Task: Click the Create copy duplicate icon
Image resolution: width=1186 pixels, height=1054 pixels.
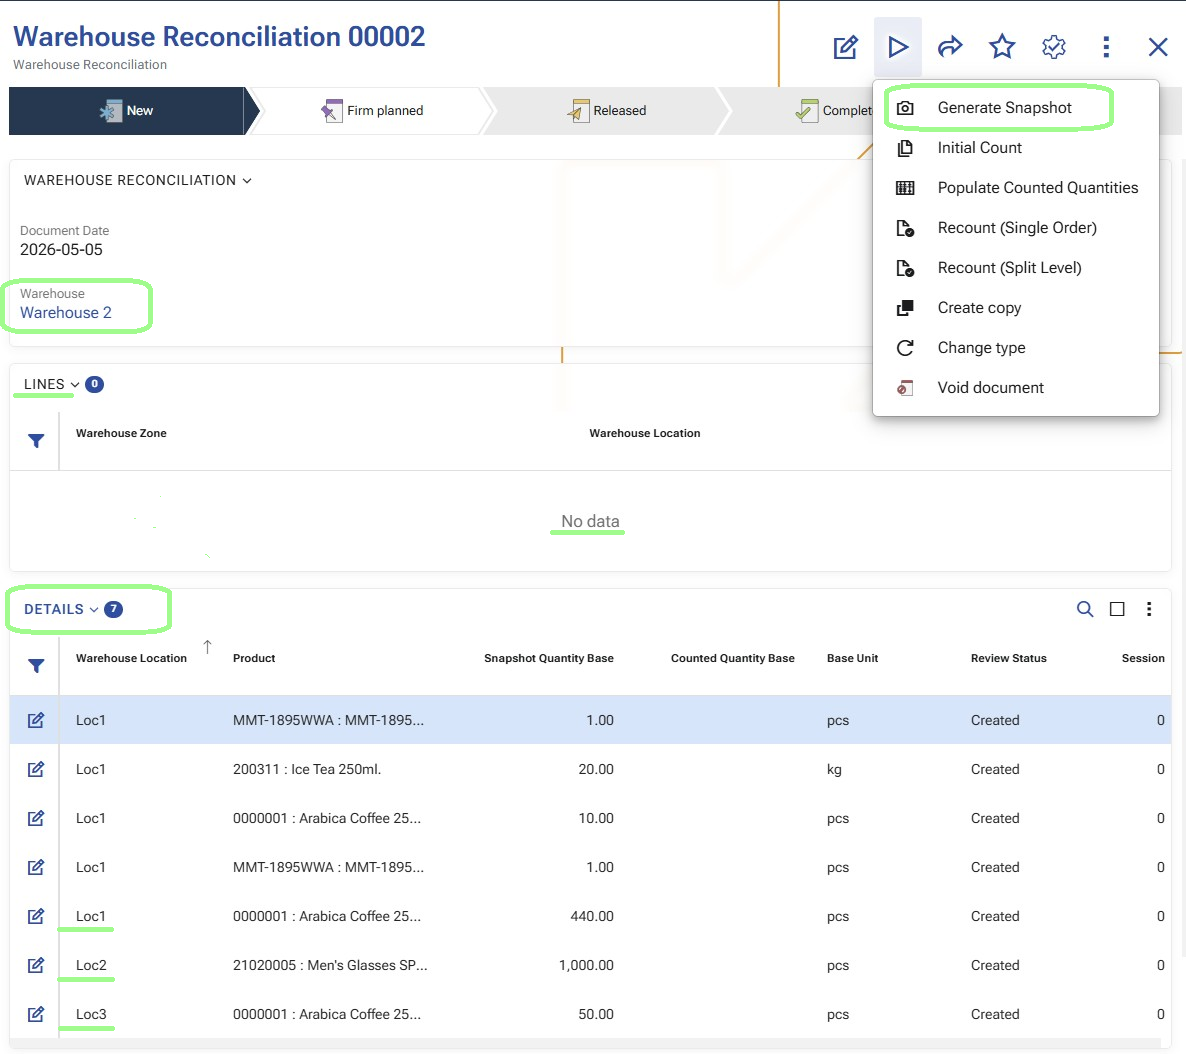Action: click(905, 308)
